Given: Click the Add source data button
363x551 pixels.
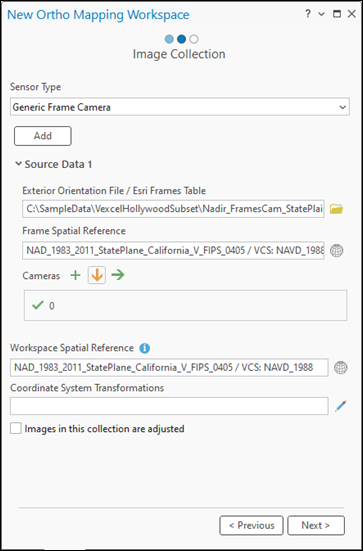Looking at the screenshot, I should [x=43, y=136].
